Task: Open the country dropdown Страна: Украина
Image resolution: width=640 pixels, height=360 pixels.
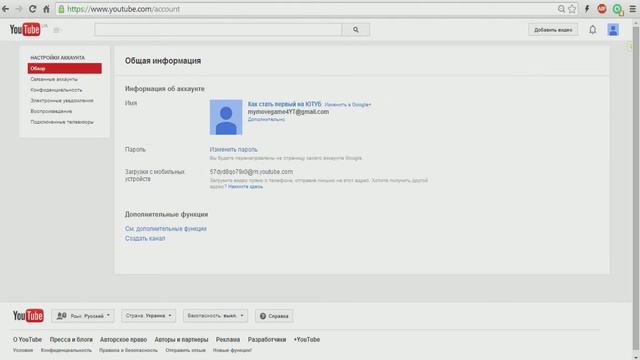Action: tap(149, 316)
